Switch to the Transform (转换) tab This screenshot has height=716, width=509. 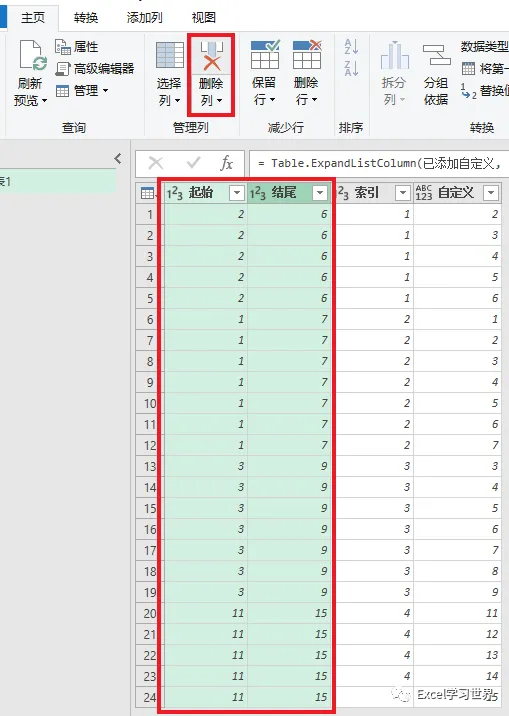point(86,18)
